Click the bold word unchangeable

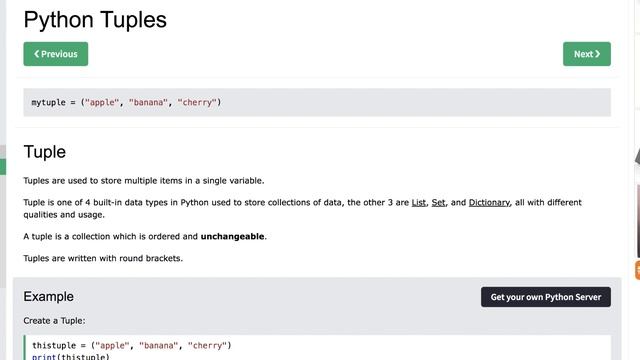click(x=232, y=236)
